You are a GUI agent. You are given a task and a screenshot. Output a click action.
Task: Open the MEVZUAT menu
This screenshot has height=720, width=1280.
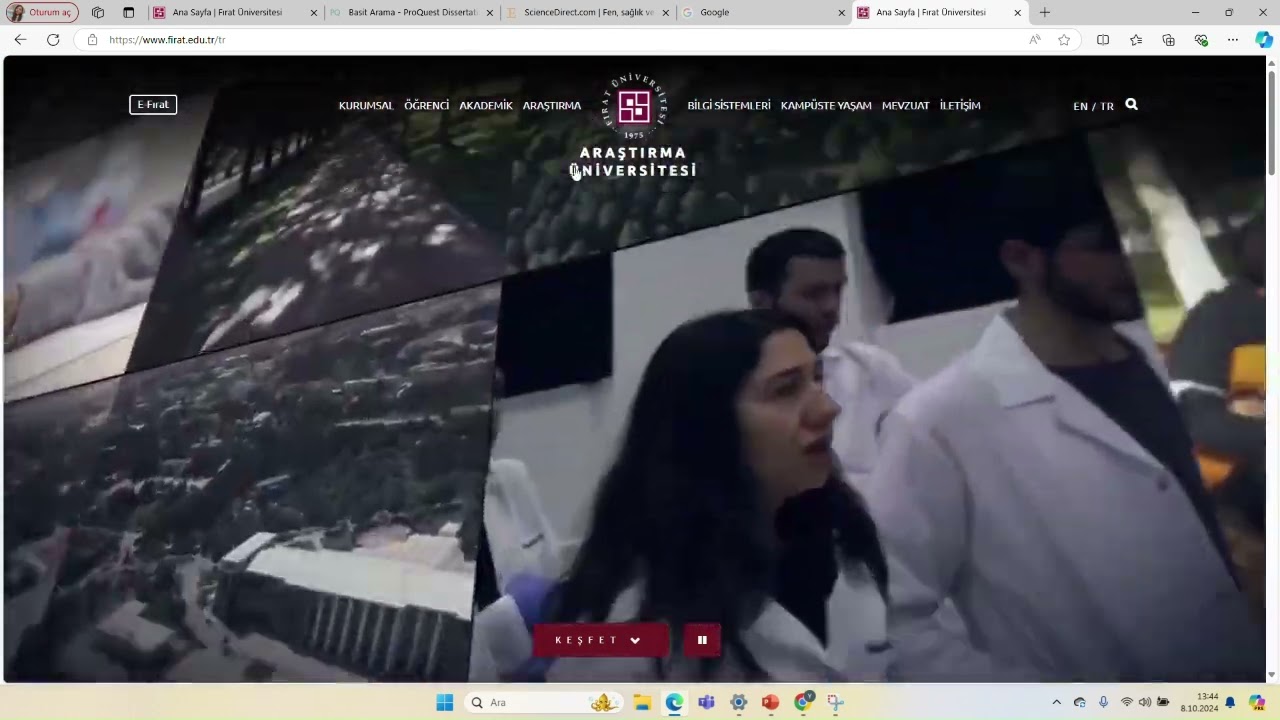(906, 105)
